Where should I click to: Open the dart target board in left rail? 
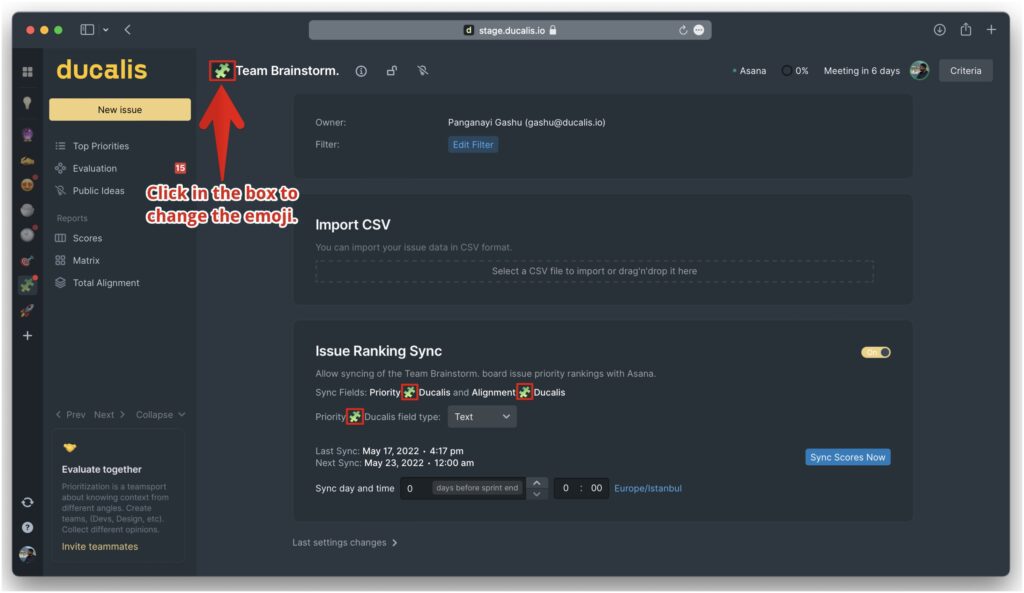[x=27, y=261]
